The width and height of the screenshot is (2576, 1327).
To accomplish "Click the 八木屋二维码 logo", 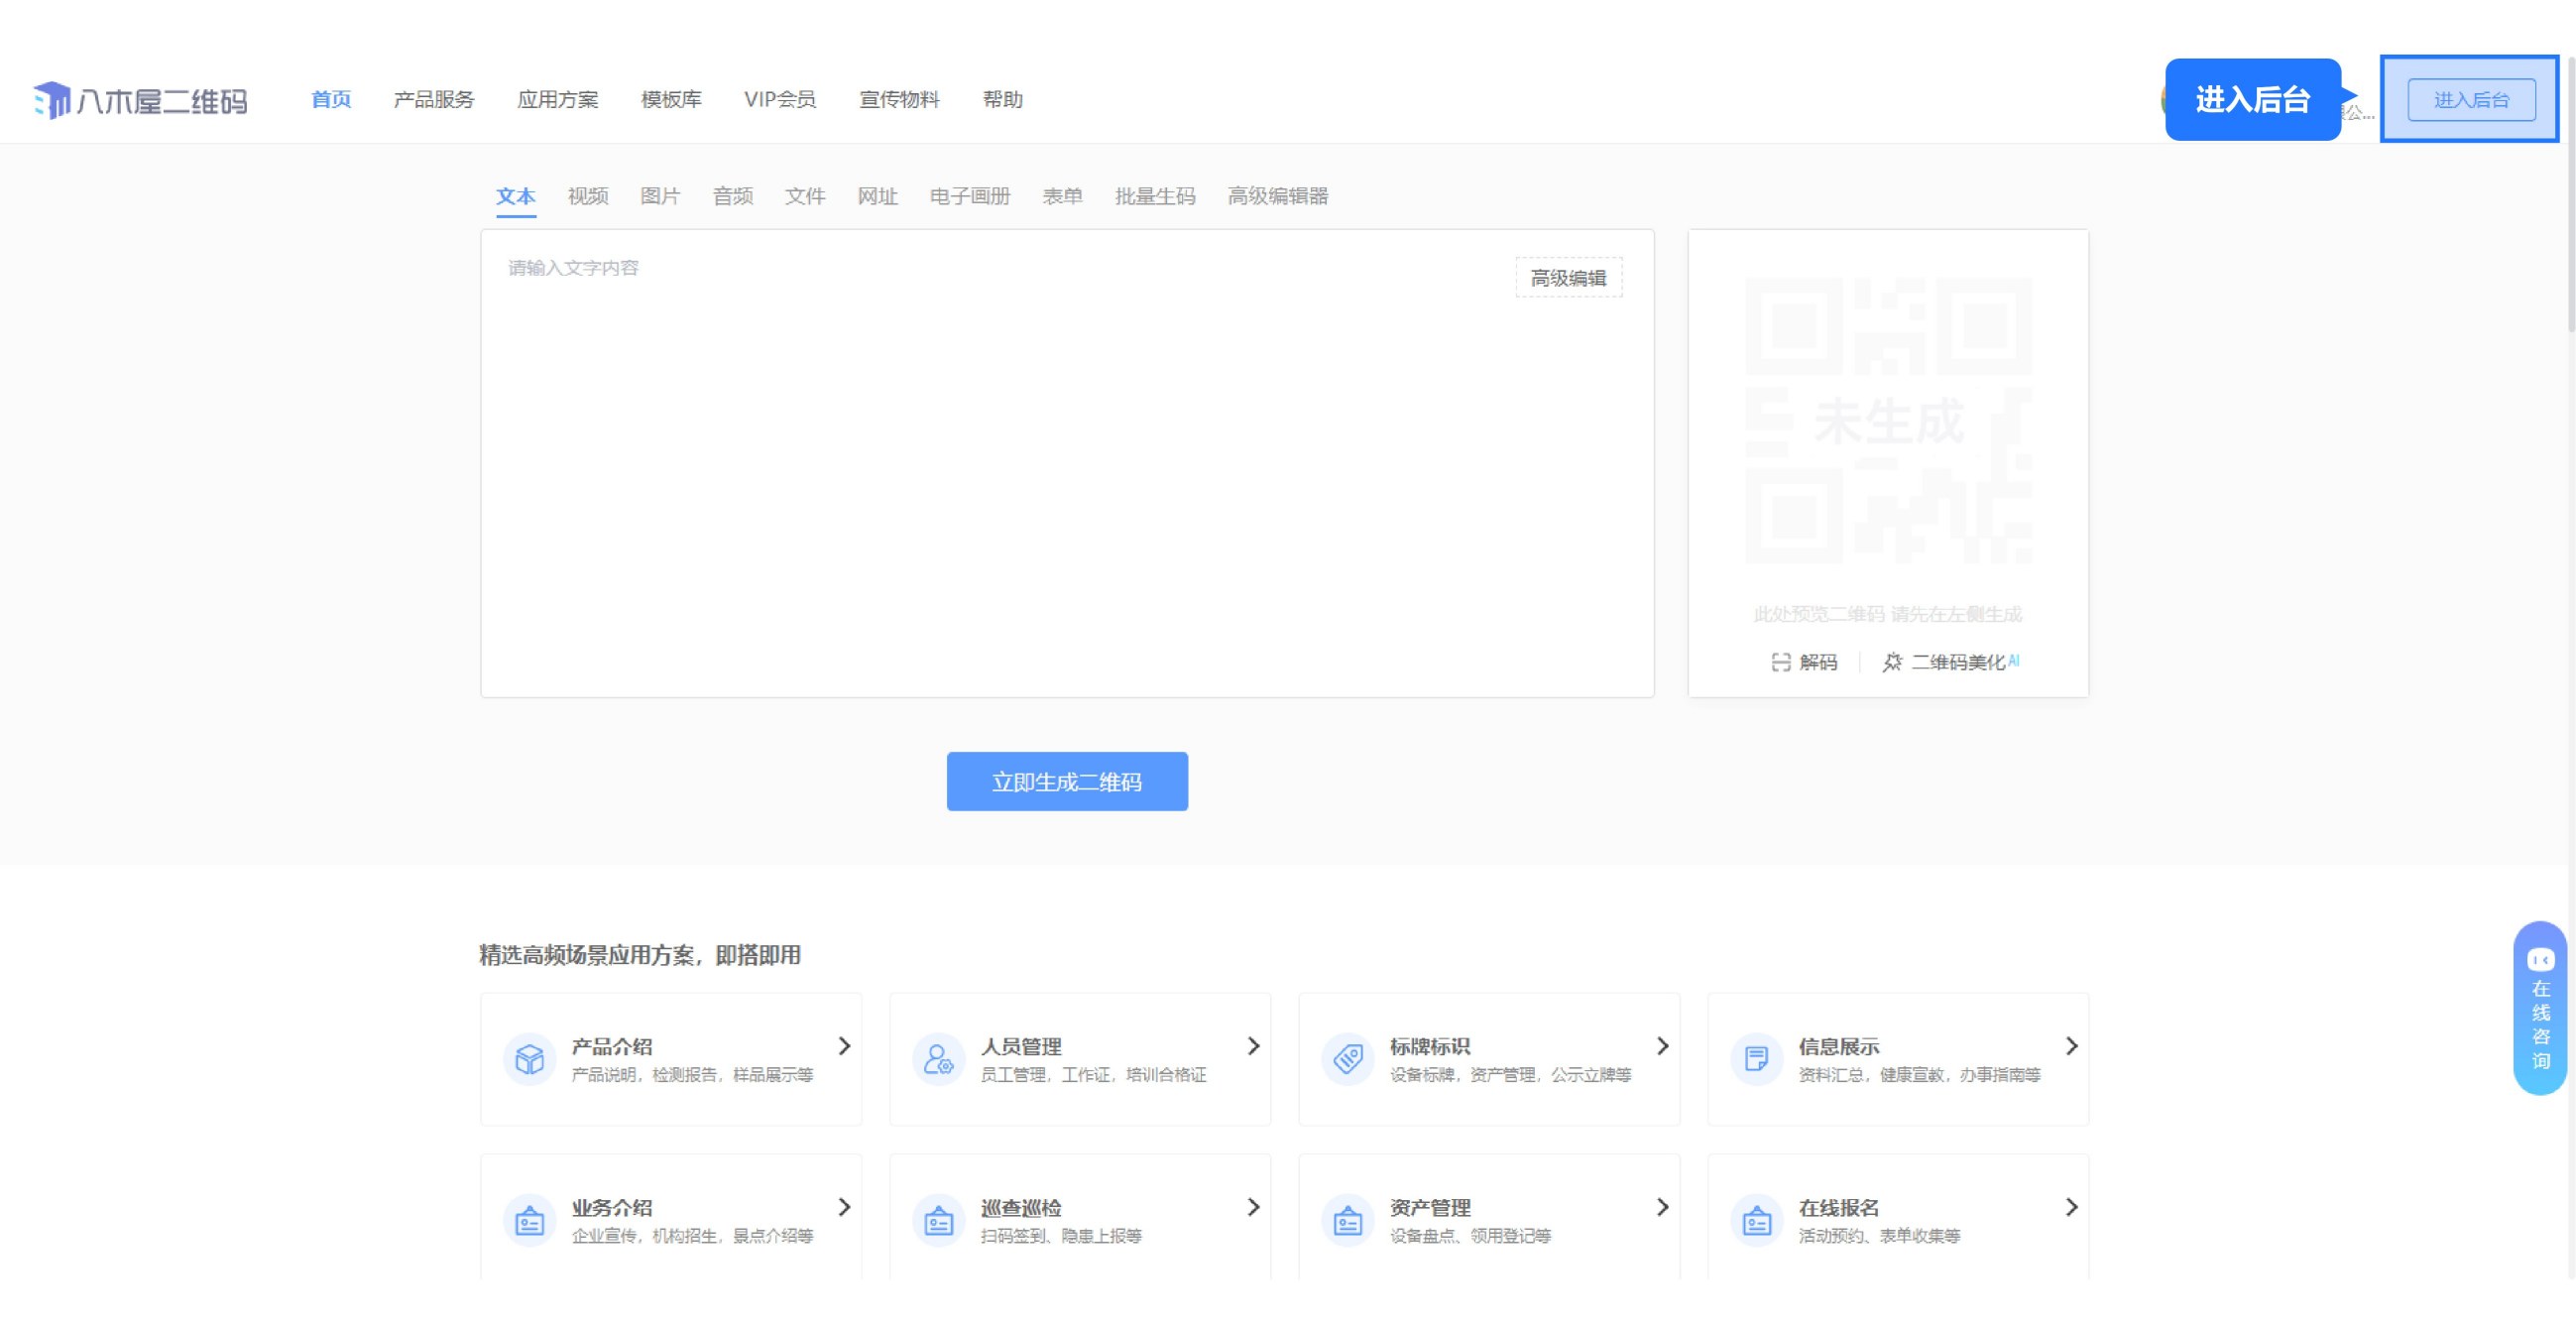I will coord(140,100).
